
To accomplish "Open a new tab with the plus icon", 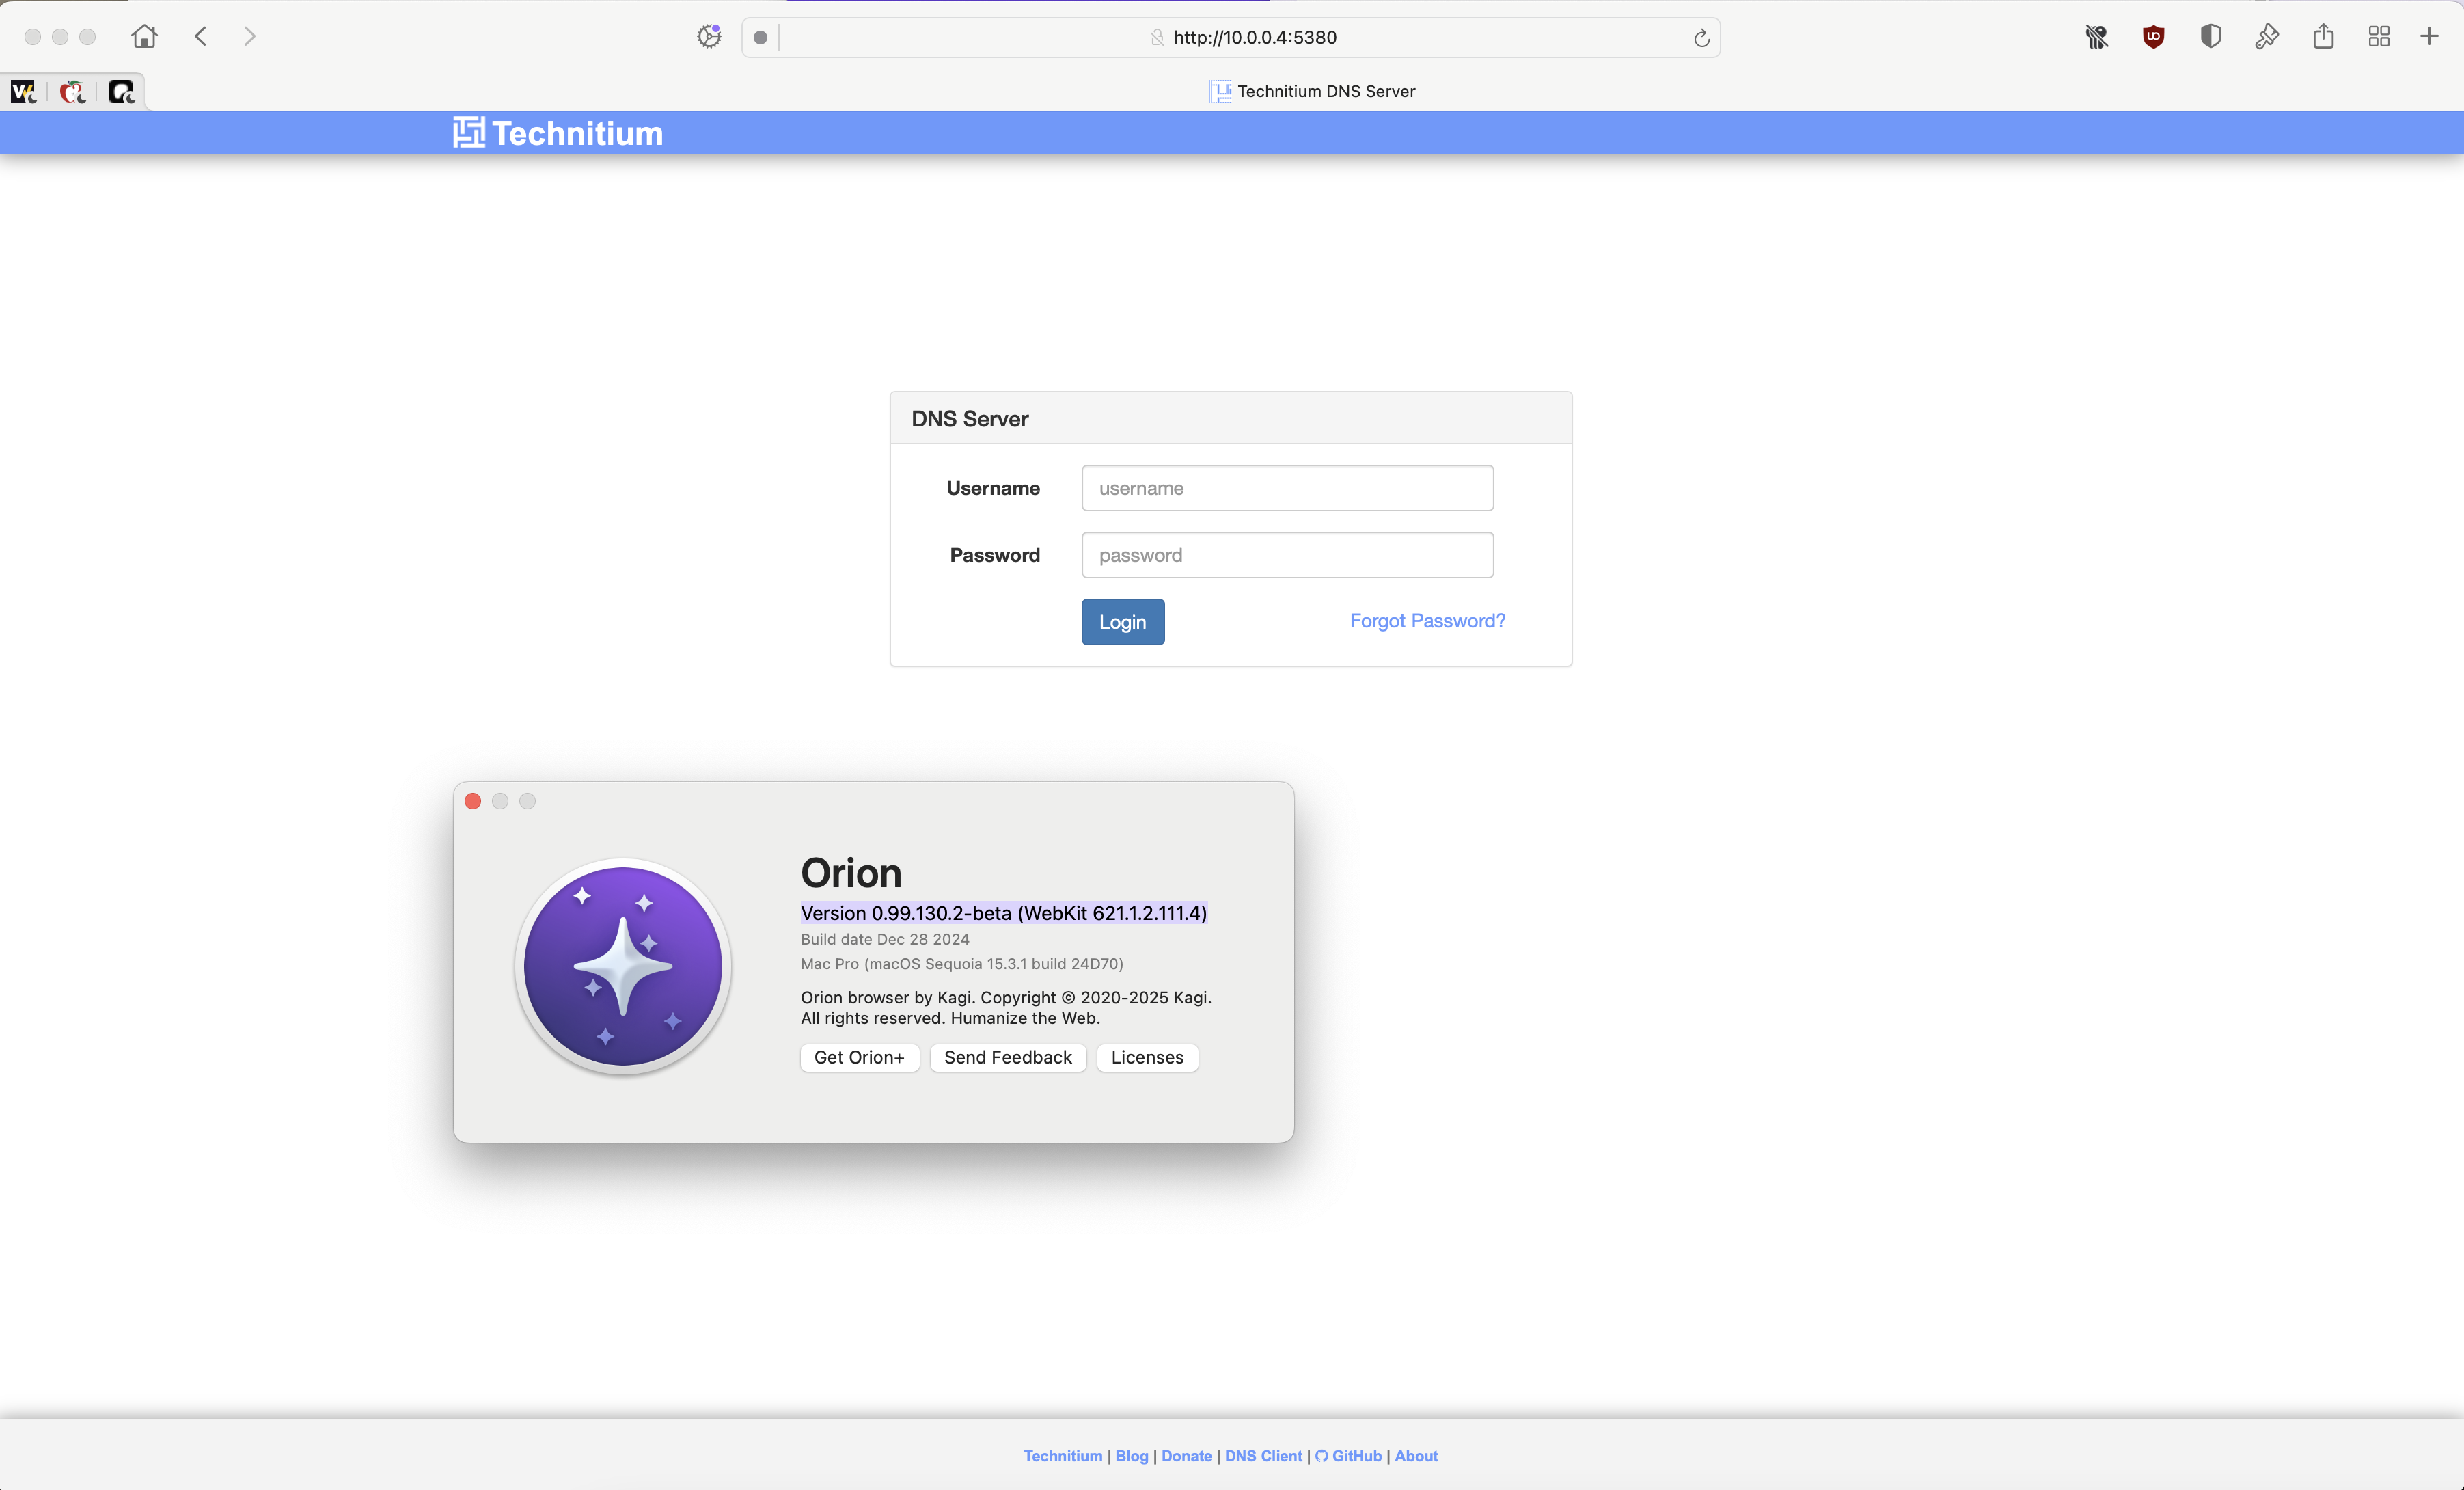I will tap(2429, 37).
